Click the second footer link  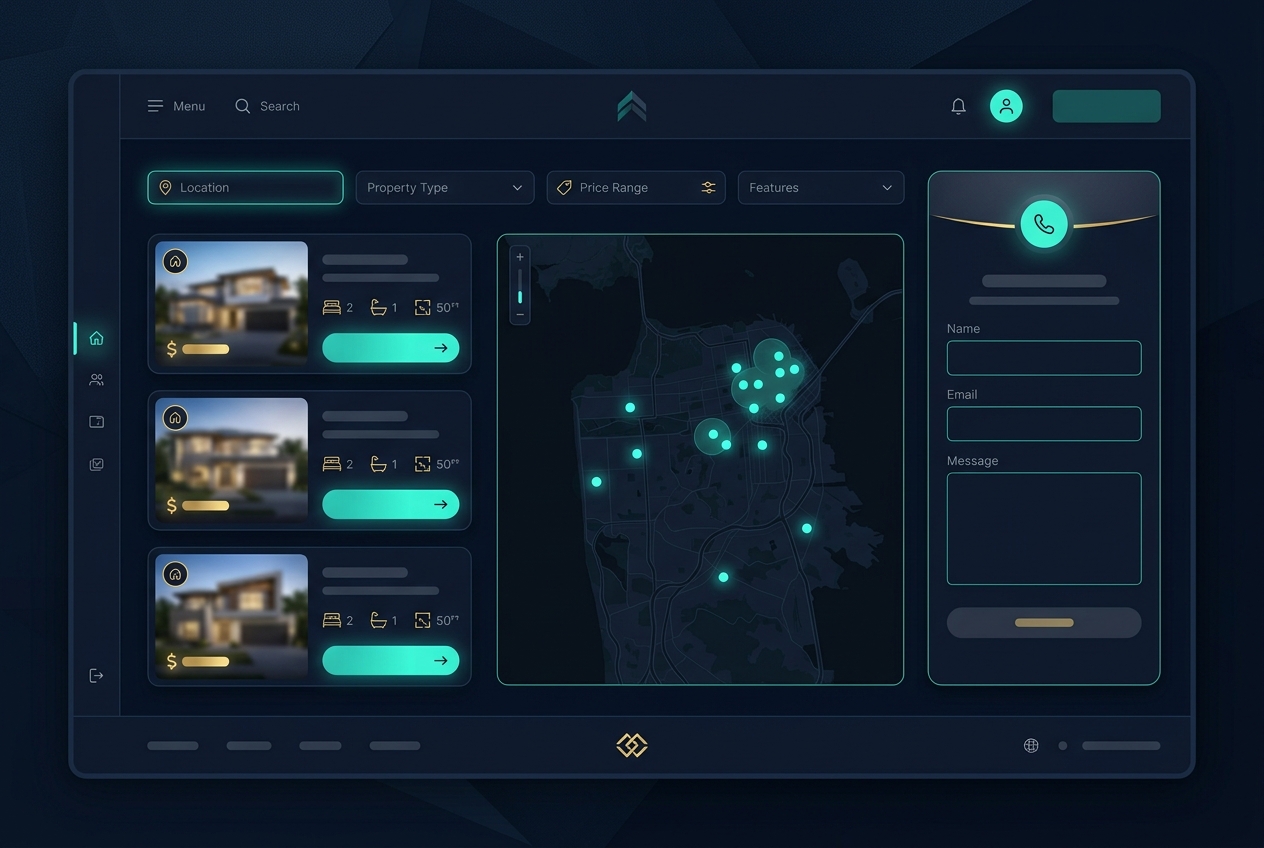coord(249,745)
